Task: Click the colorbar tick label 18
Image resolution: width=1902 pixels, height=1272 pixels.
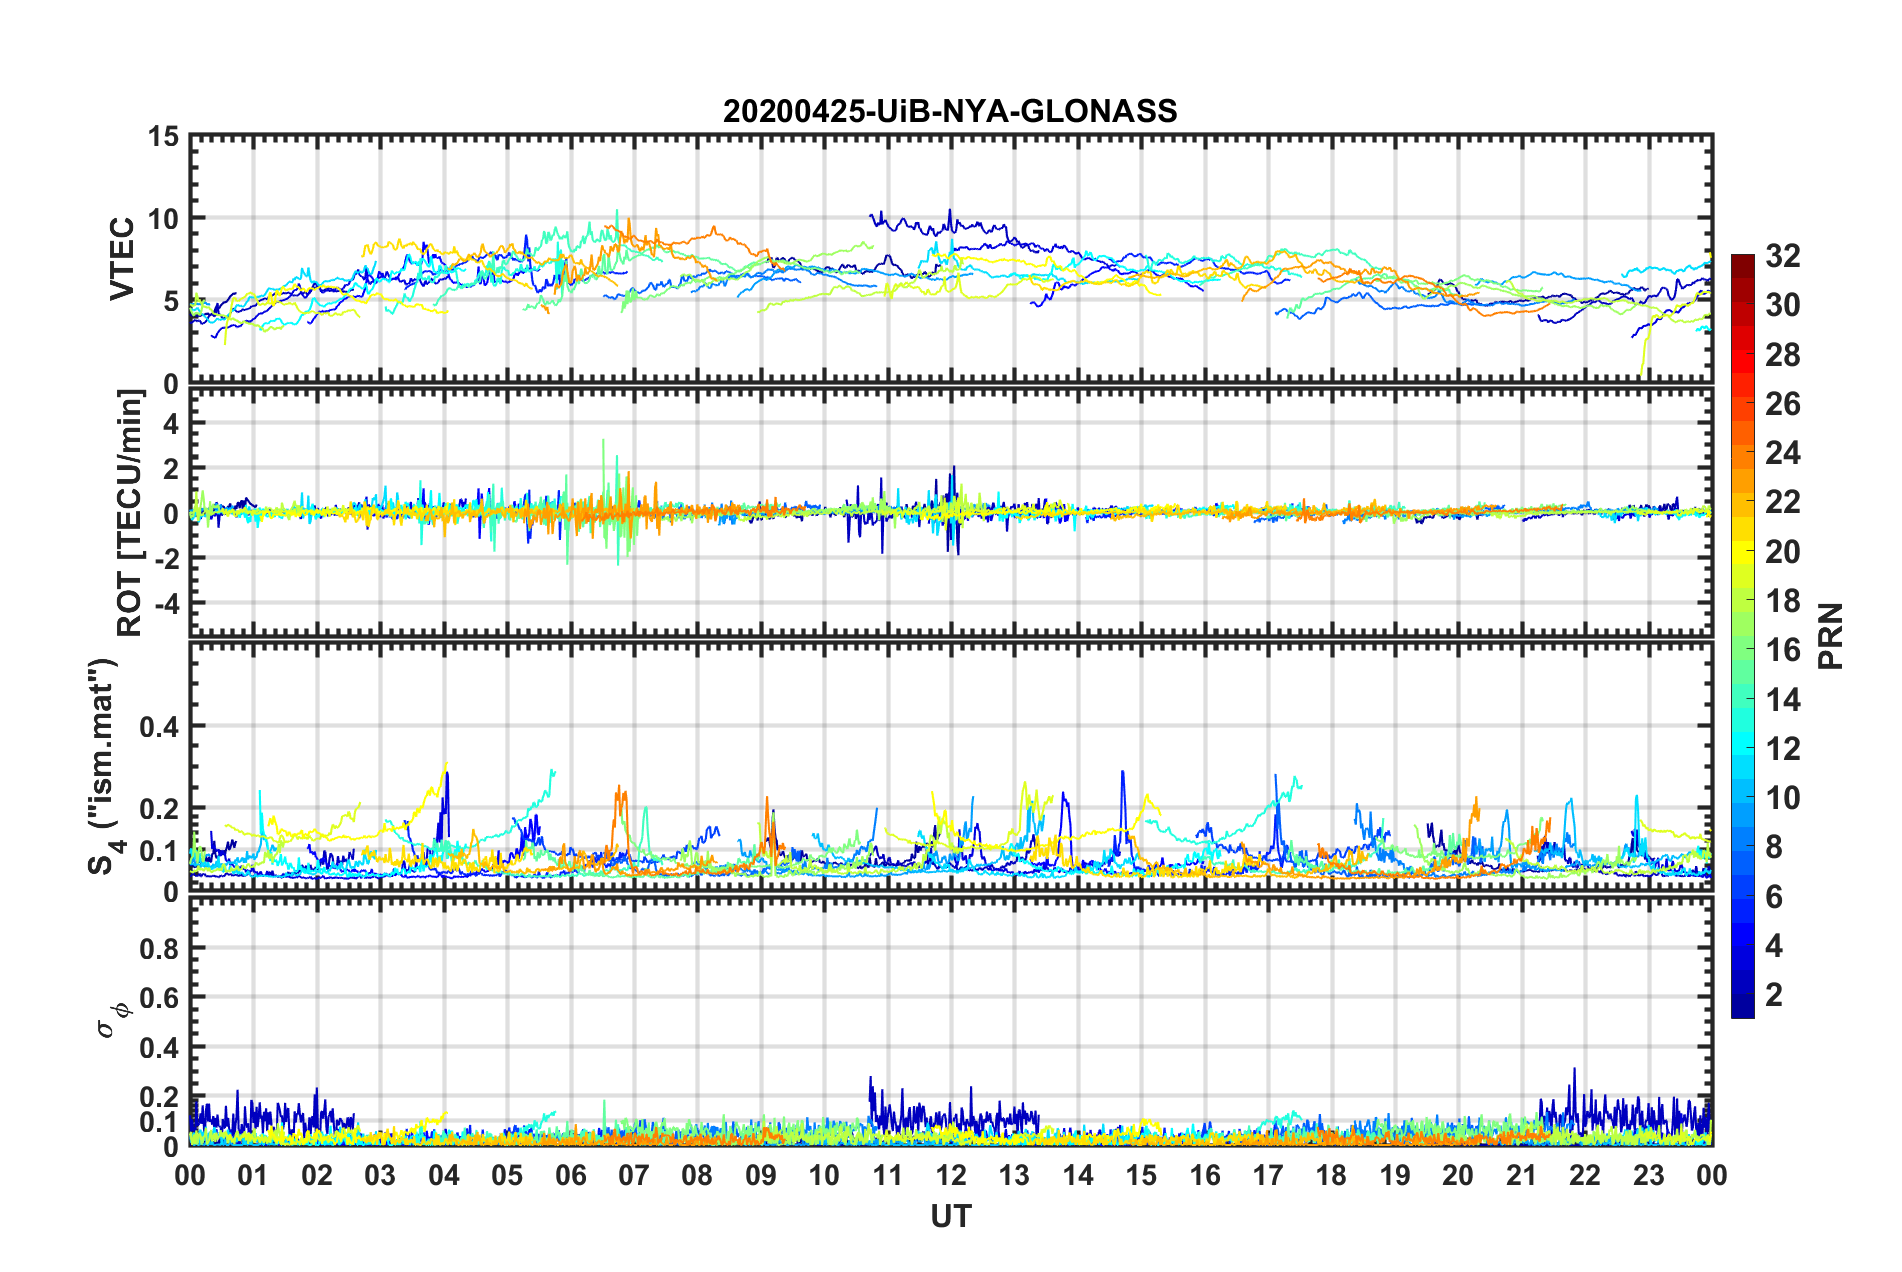Action: coord(1782,601)
